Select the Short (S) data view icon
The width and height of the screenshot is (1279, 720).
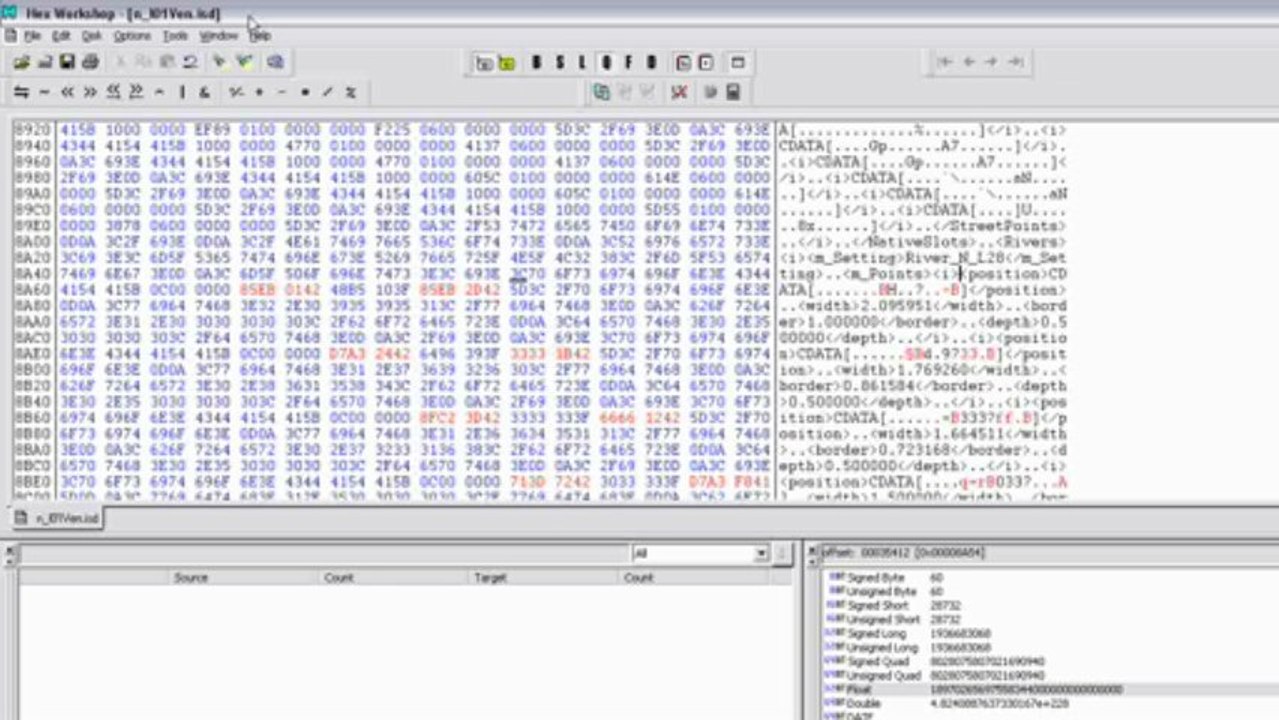coord(560,63)
